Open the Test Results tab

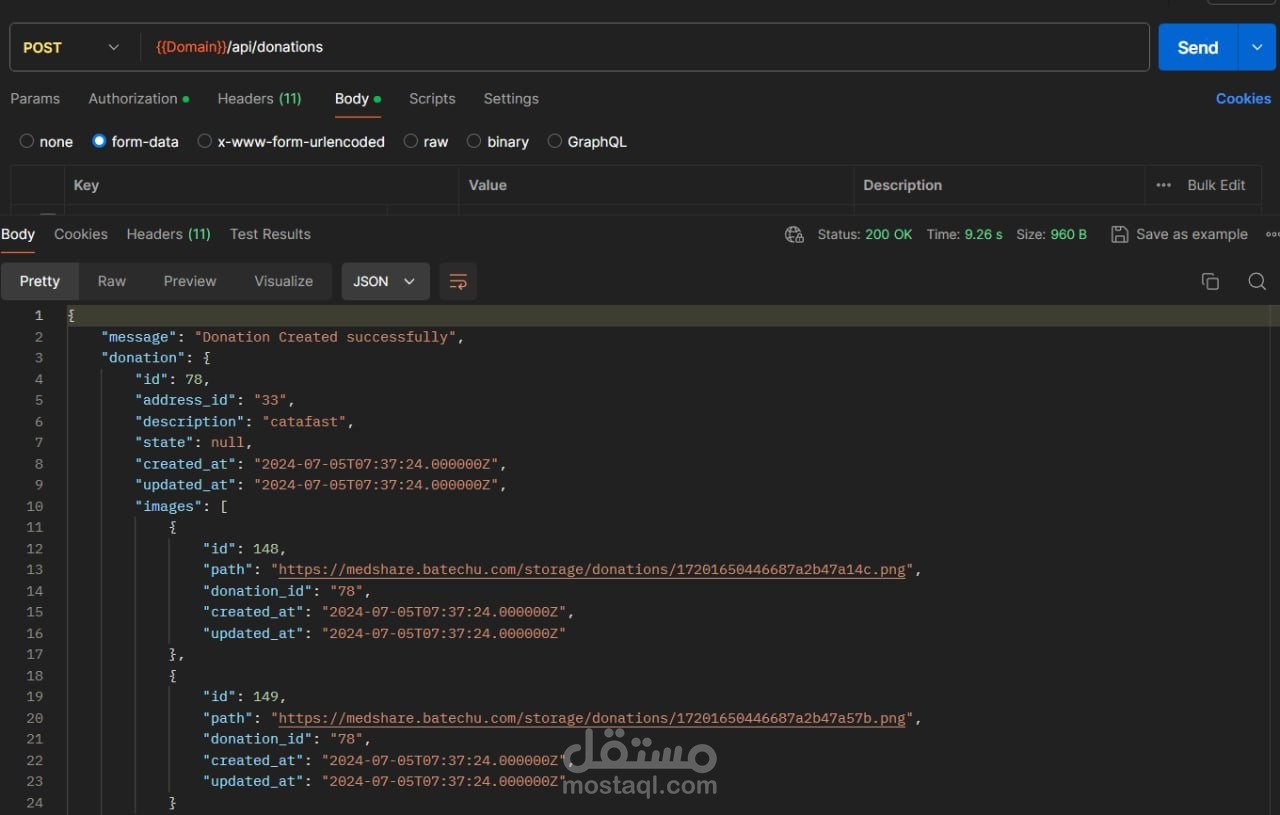pos(270,234)
